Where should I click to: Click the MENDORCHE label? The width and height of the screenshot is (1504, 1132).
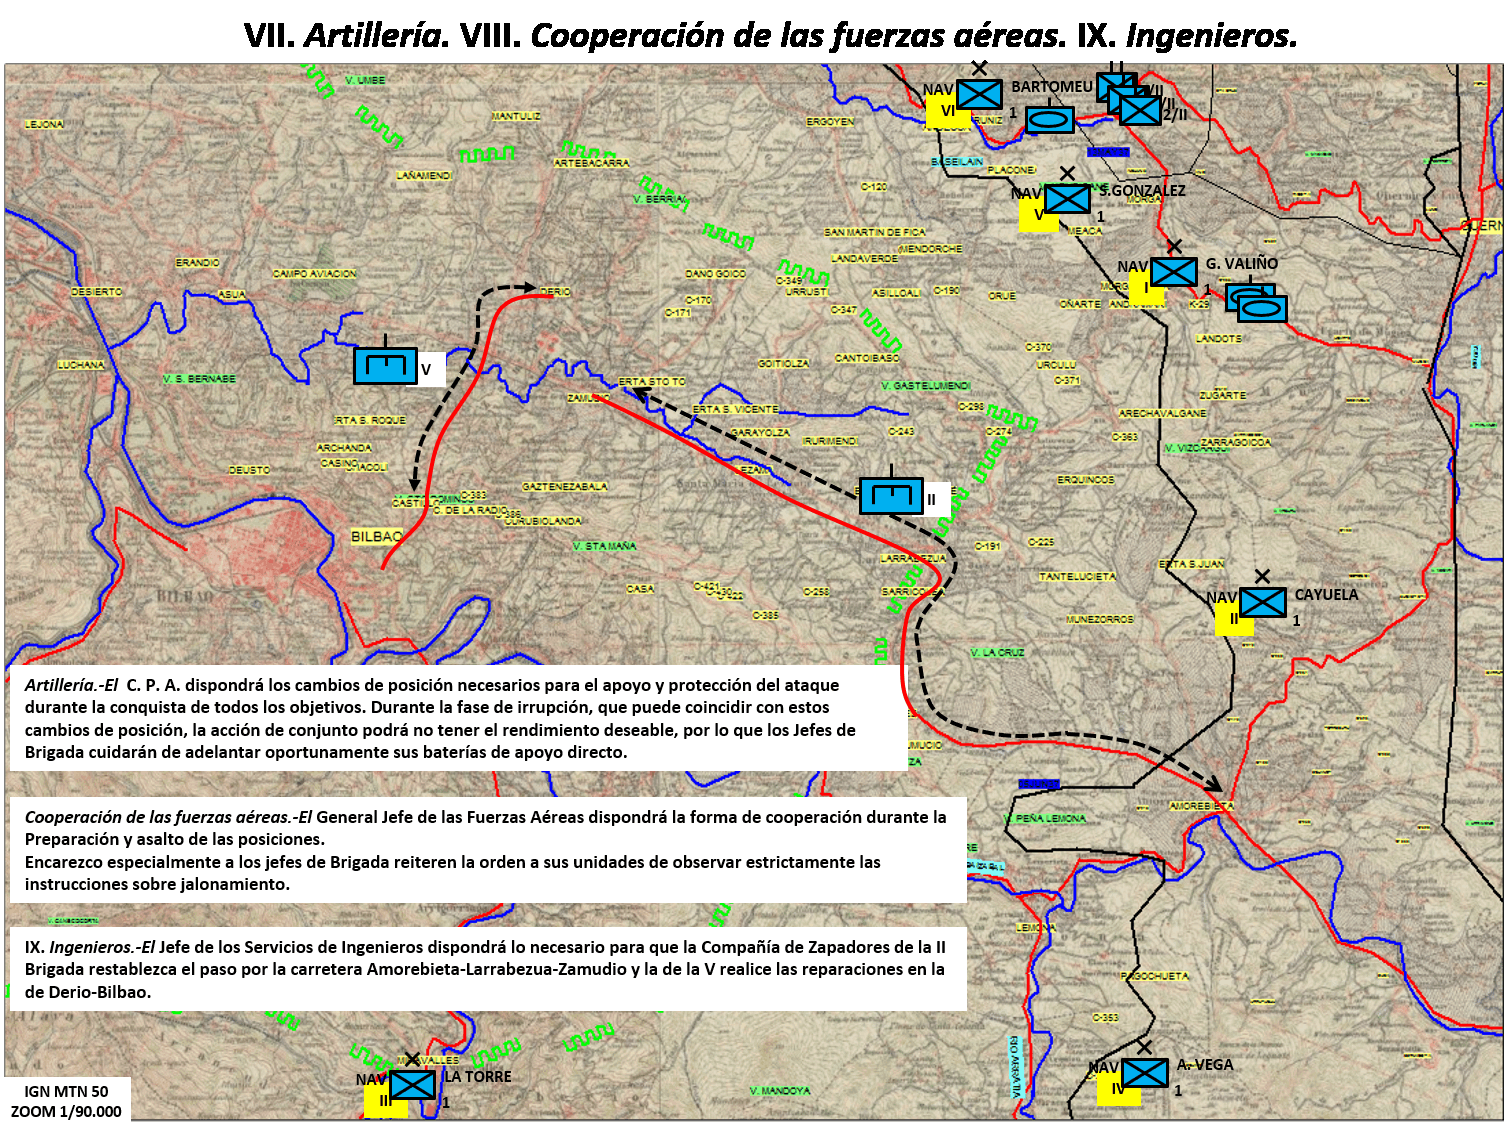pyautogui.click(x=930, y=249)
